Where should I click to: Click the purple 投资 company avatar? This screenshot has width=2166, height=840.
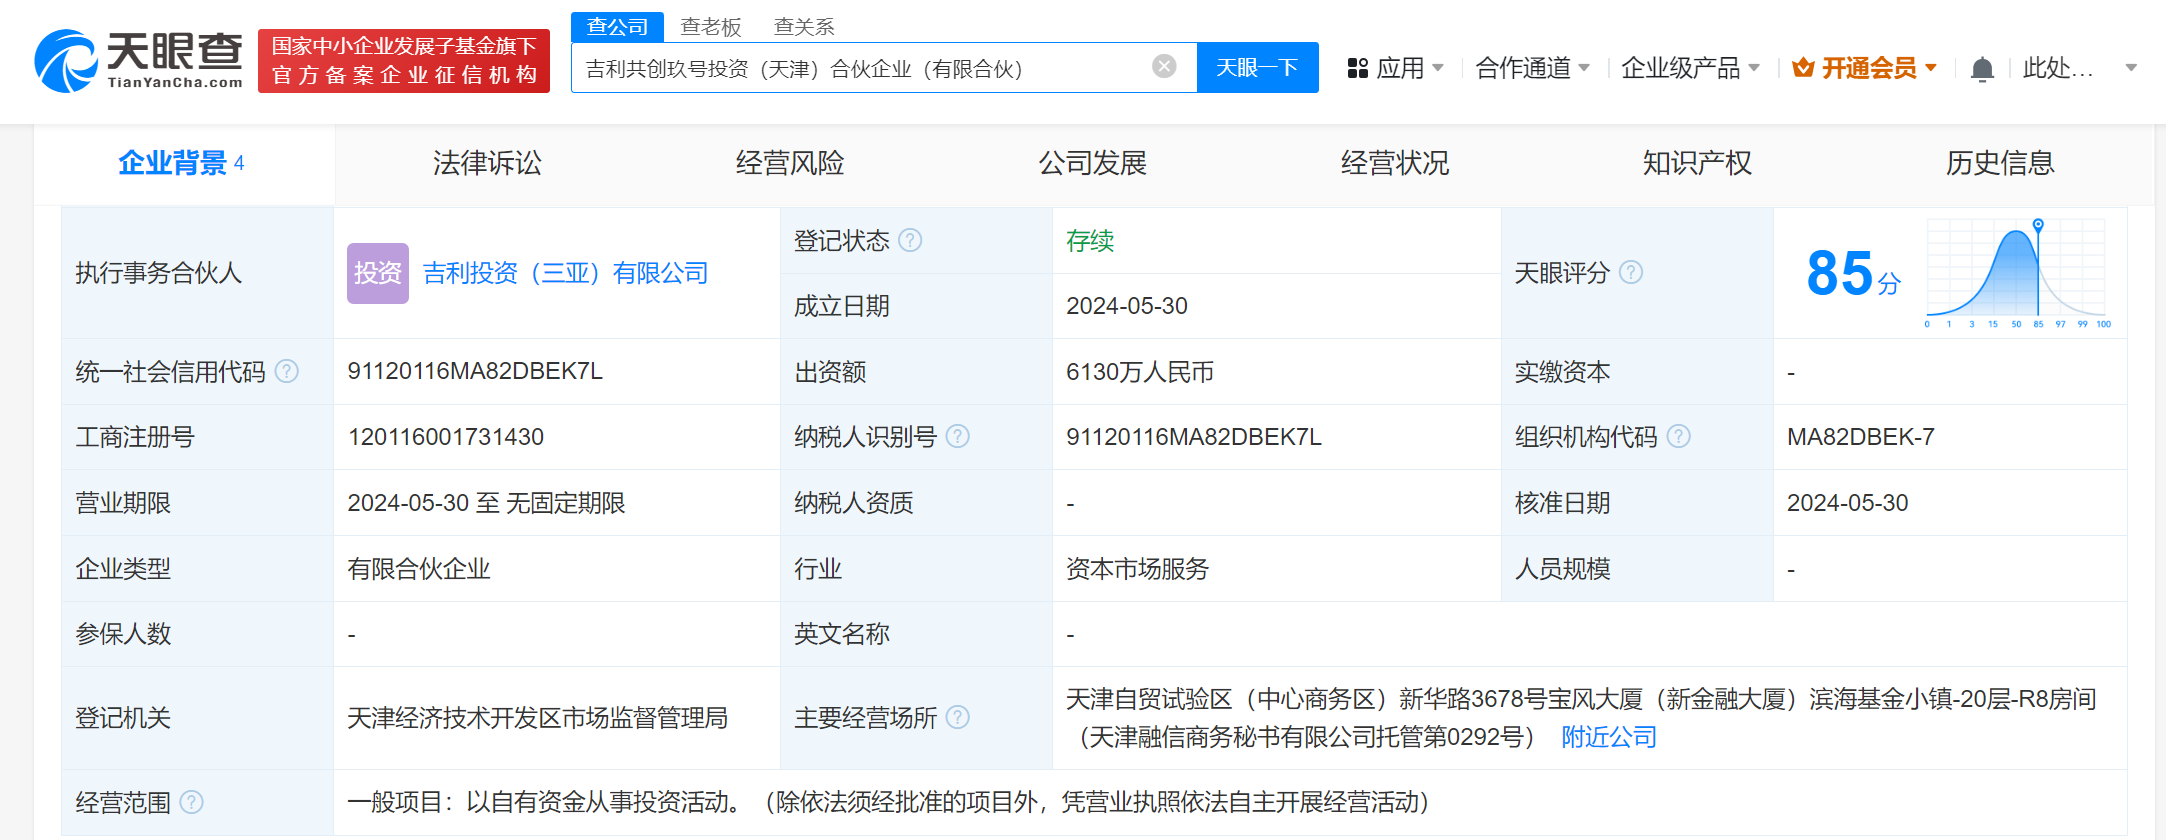point(378,273)
